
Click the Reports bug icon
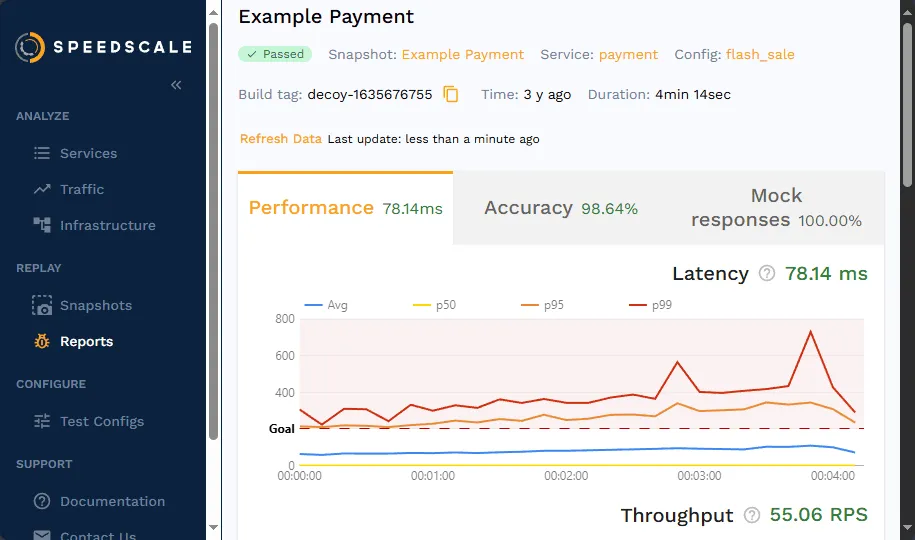(41, 342)
